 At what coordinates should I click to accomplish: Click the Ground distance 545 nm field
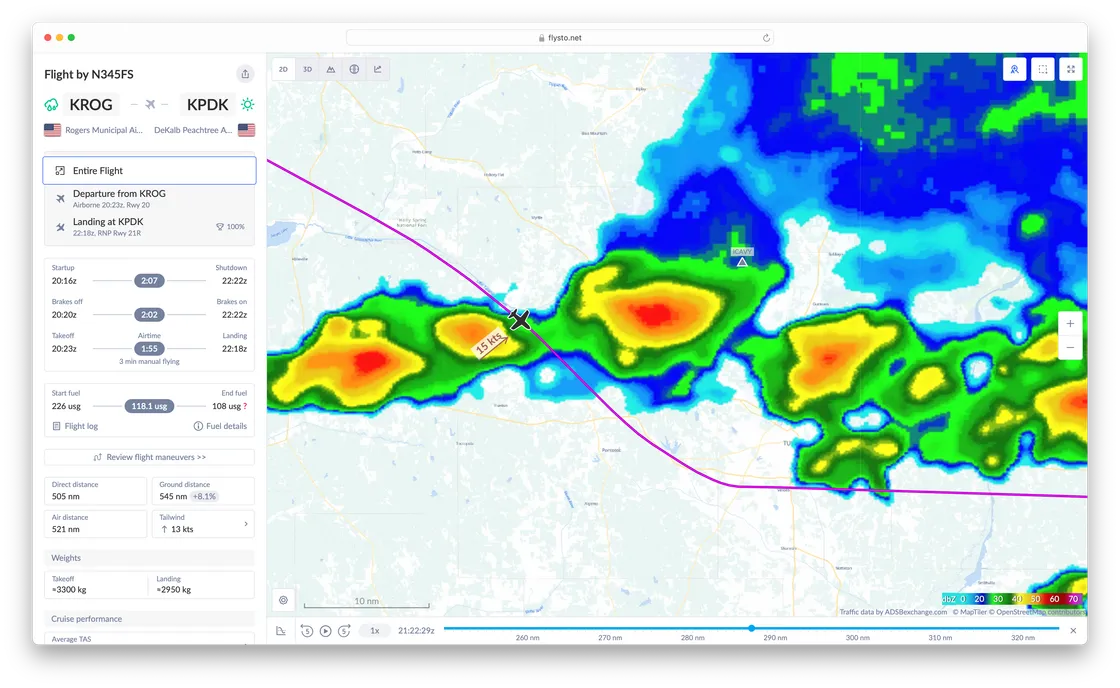point(203,491)
